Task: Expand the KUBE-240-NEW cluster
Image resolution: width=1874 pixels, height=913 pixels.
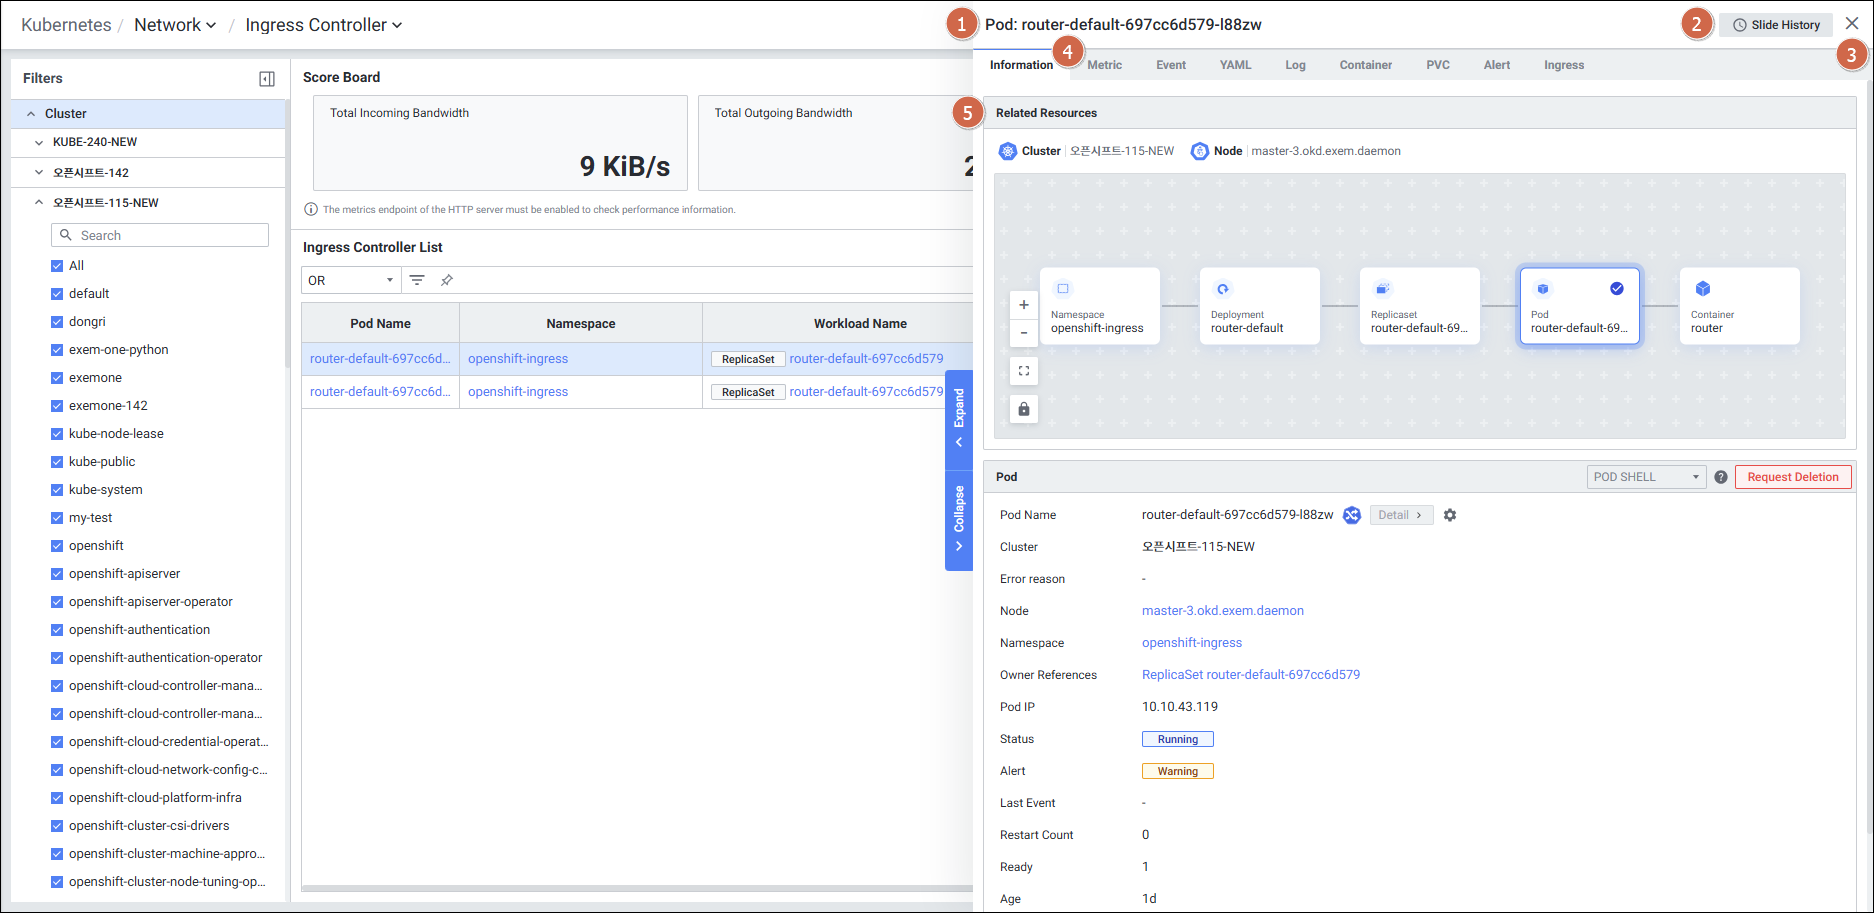Action: tap(39, 142)
